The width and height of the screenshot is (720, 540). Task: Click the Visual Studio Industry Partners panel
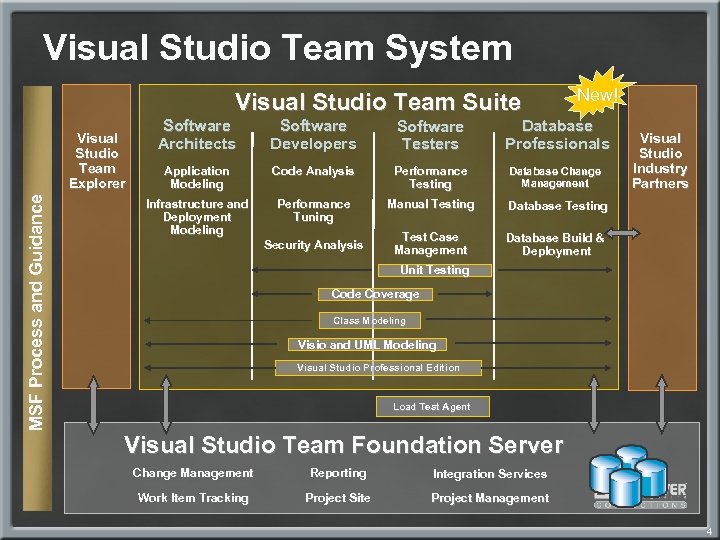tap(662, 237)
